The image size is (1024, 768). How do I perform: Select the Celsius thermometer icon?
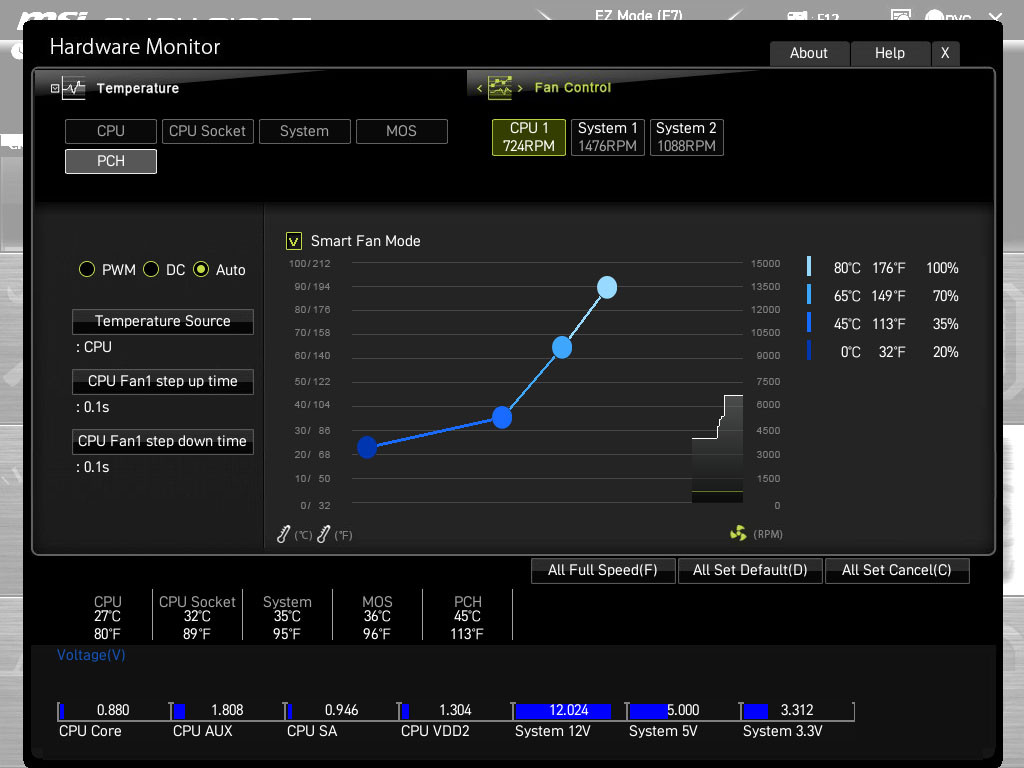point(283,534)
